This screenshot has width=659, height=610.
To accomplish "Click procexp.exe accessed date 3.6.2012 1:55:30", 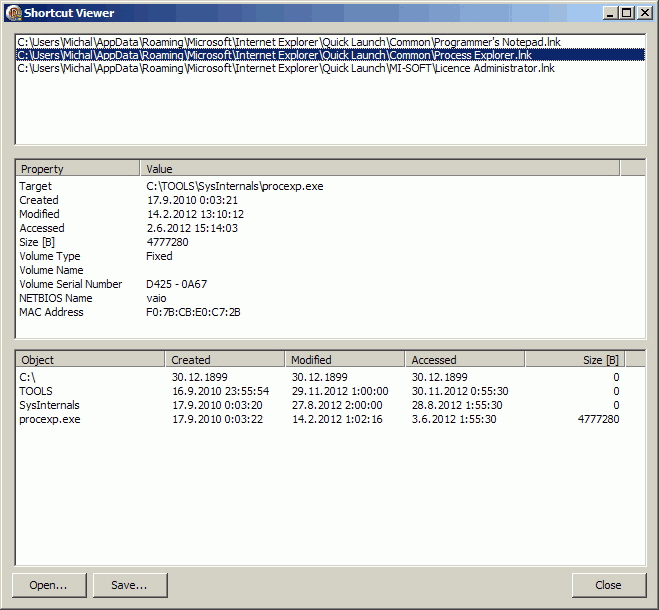I will point(454,419).
